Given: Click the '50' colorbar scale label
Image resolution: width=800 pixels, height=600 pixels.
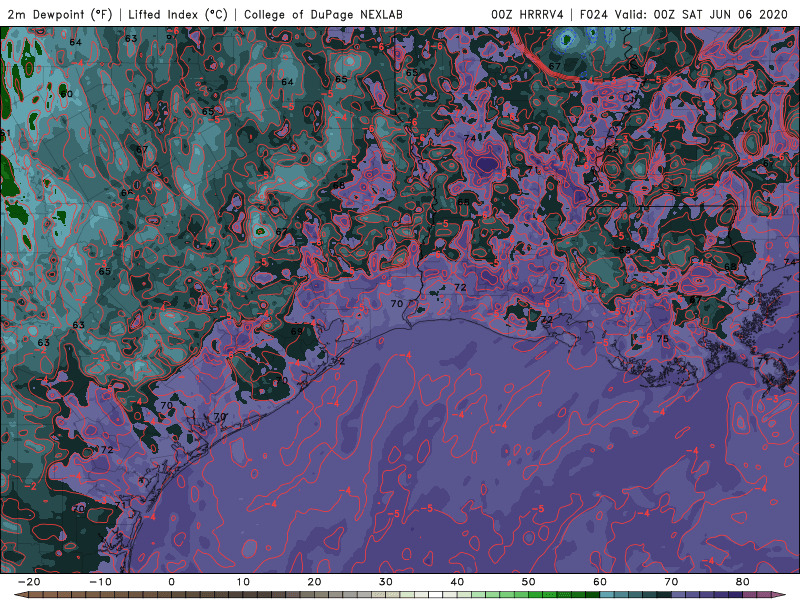Looking at the screenshot, I should click(x=529, y=582).
